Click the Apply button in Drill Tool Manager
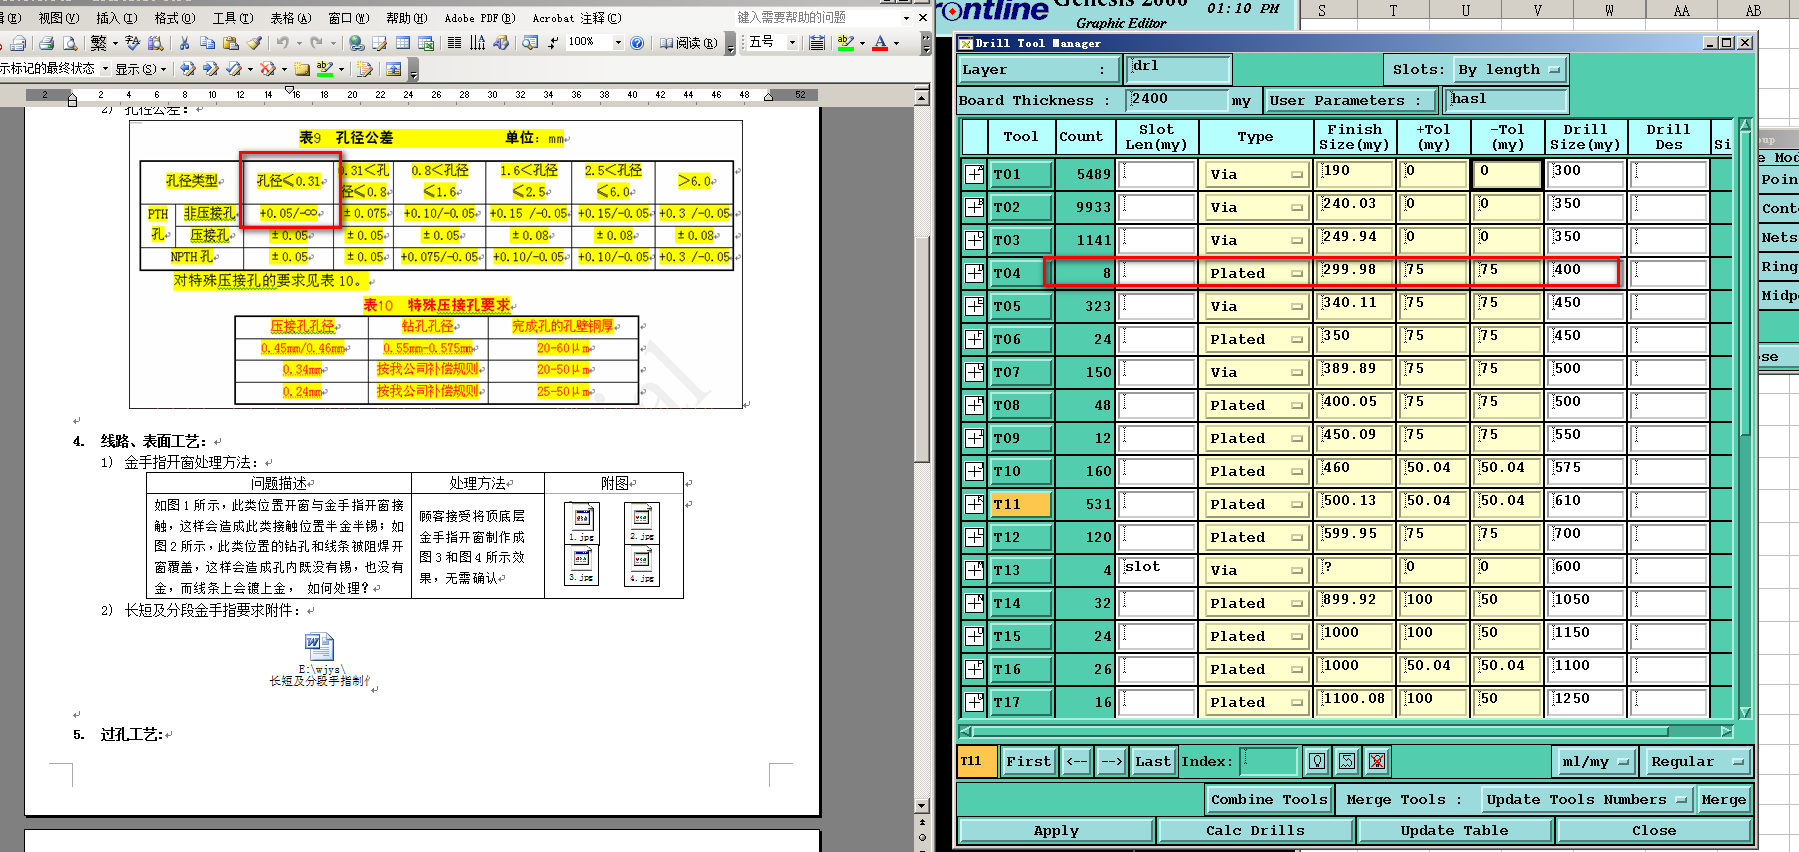Viewport: 1799px width, 852px height. pos(1056,830)
